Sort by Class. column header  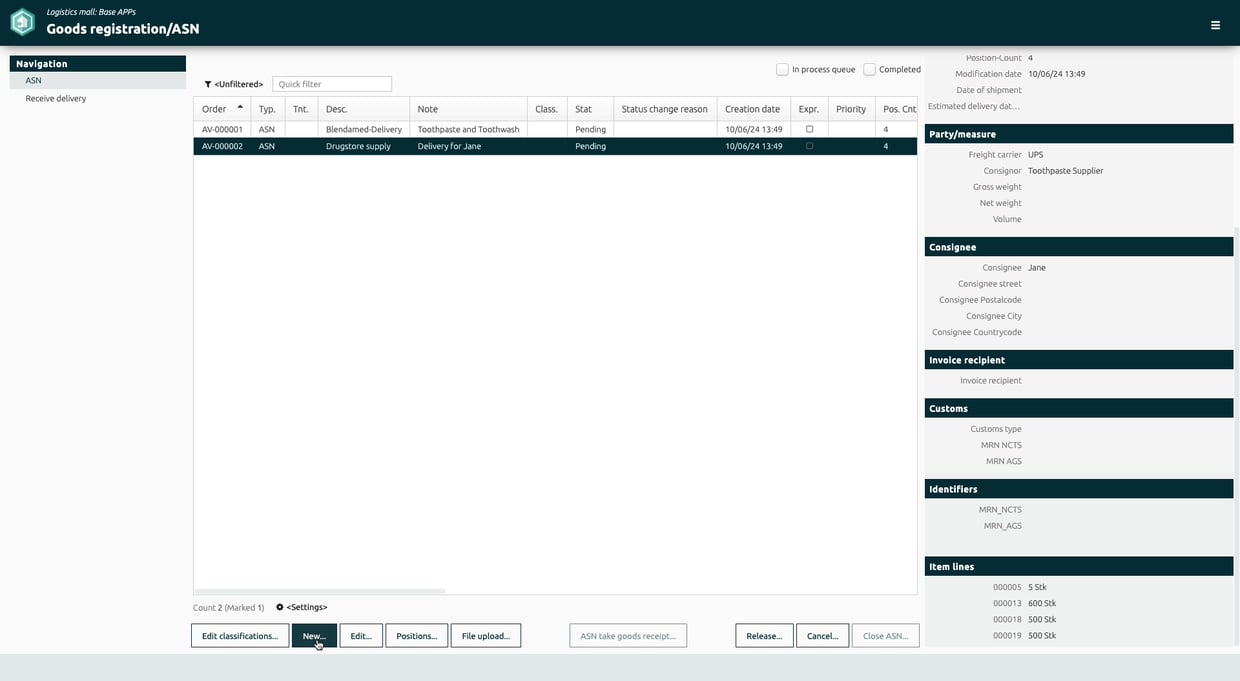[547, 109]
